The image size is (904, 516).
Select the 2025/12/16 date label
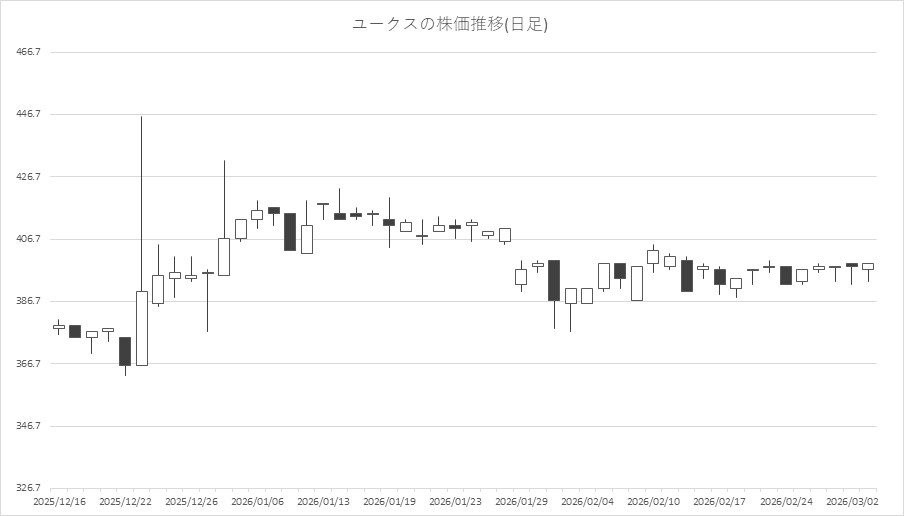click(x=59, y=500)
